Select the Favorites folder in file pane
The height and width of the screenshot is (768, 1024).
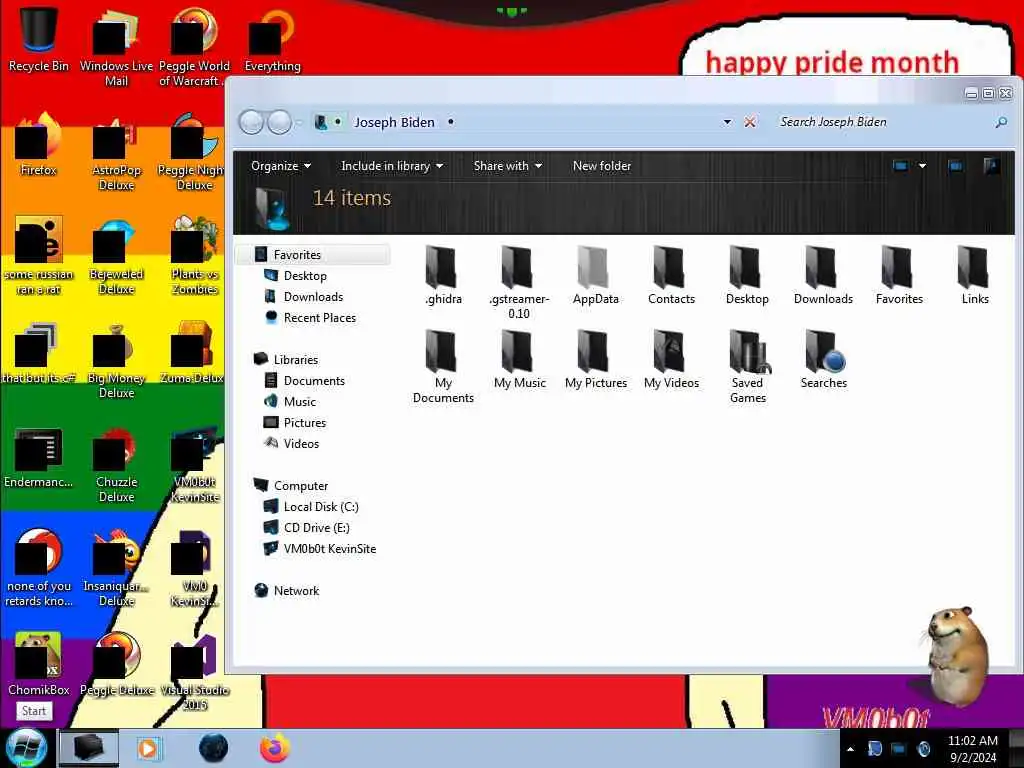tap(899, 275)
